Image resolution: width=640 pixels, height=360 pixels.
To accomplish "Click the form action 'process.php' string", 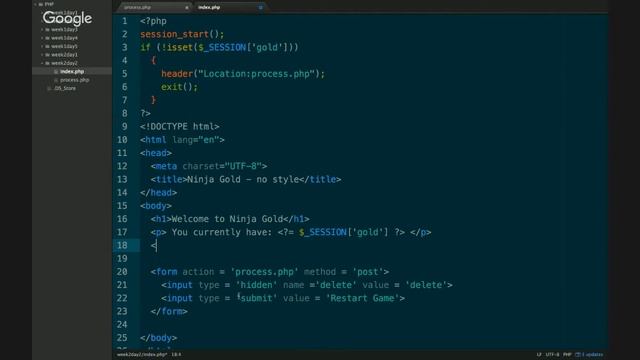I will point(264,272).
